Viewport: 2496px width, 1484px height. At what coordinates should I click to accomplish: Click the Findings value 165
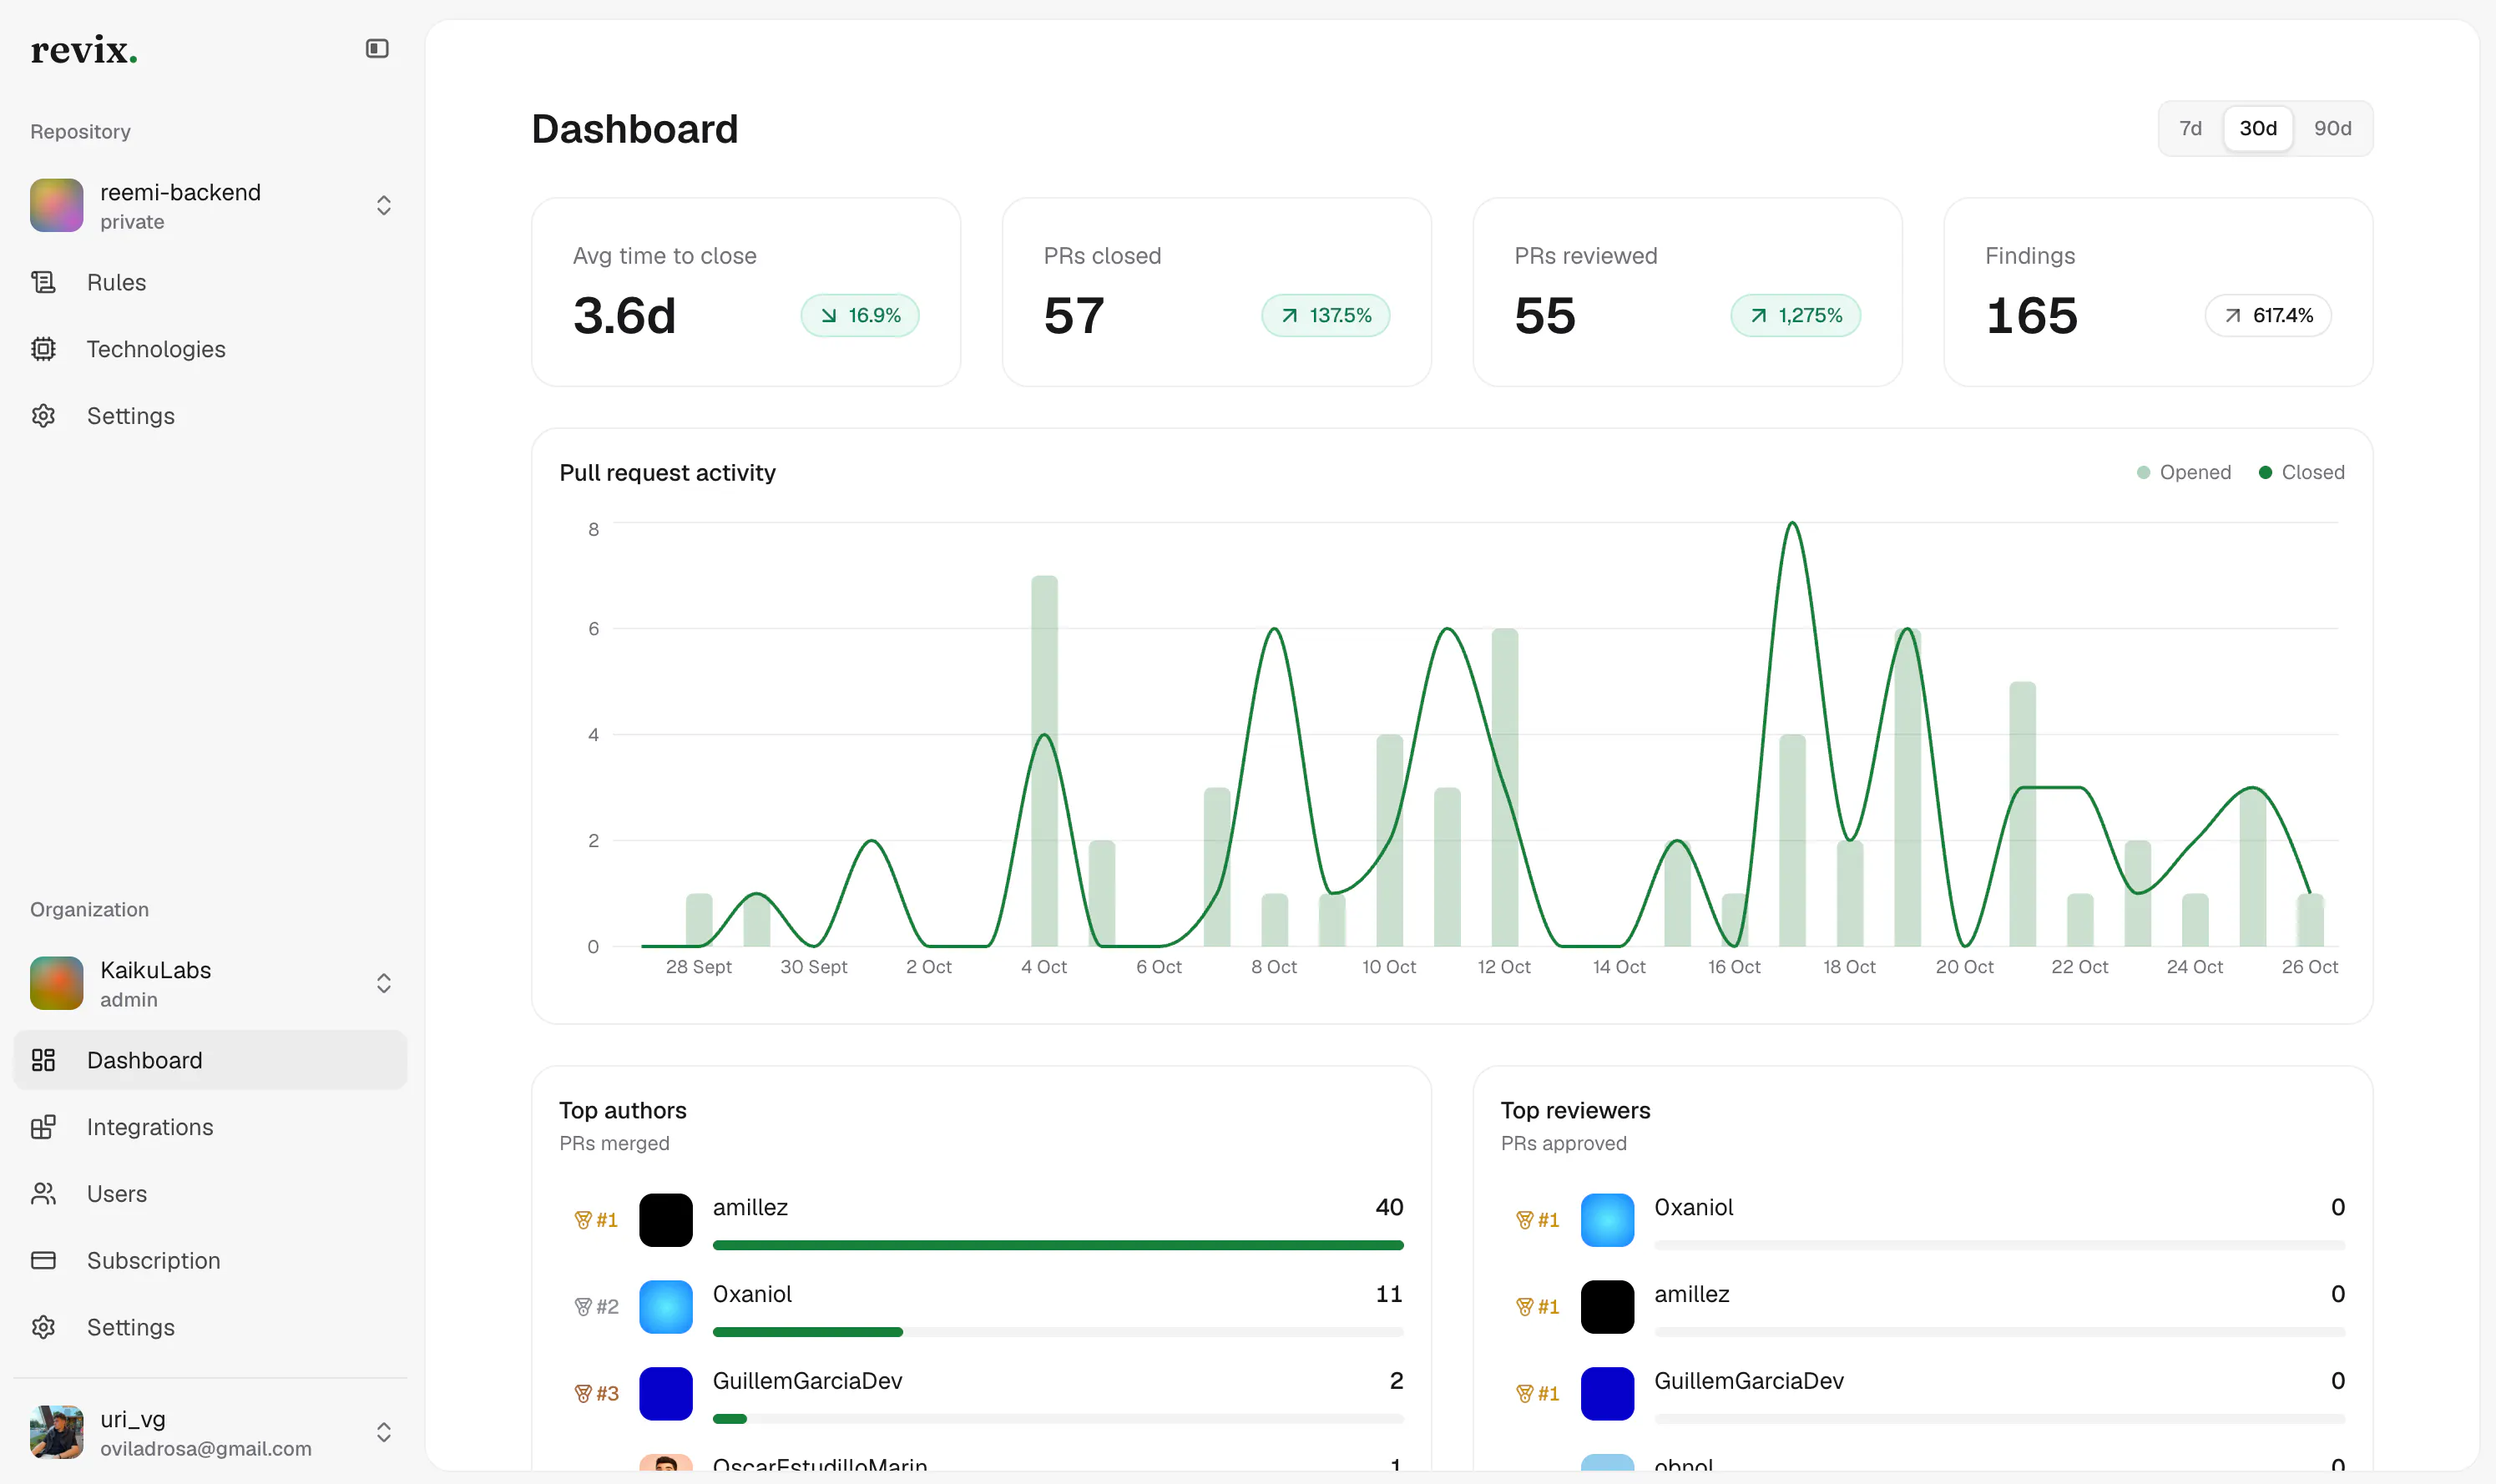2032,316
